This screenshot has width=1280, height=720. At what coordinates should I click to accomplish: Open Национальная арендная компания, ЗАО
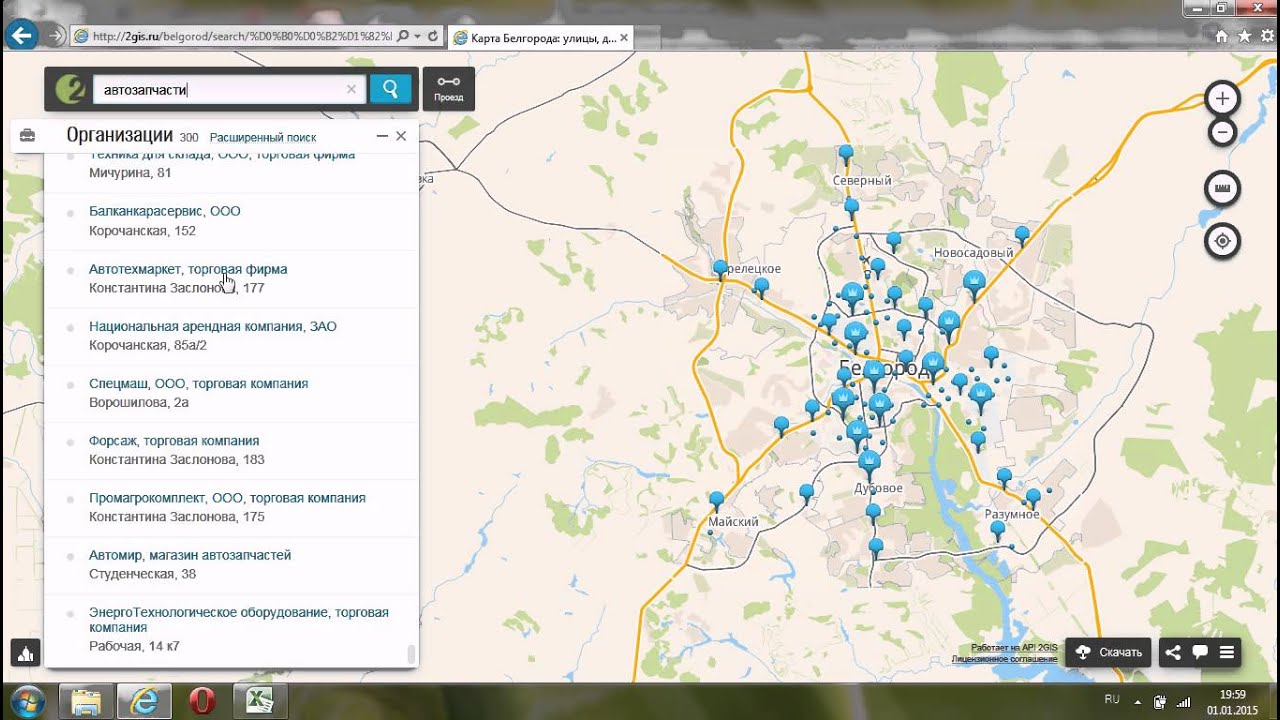pos(213,326)
